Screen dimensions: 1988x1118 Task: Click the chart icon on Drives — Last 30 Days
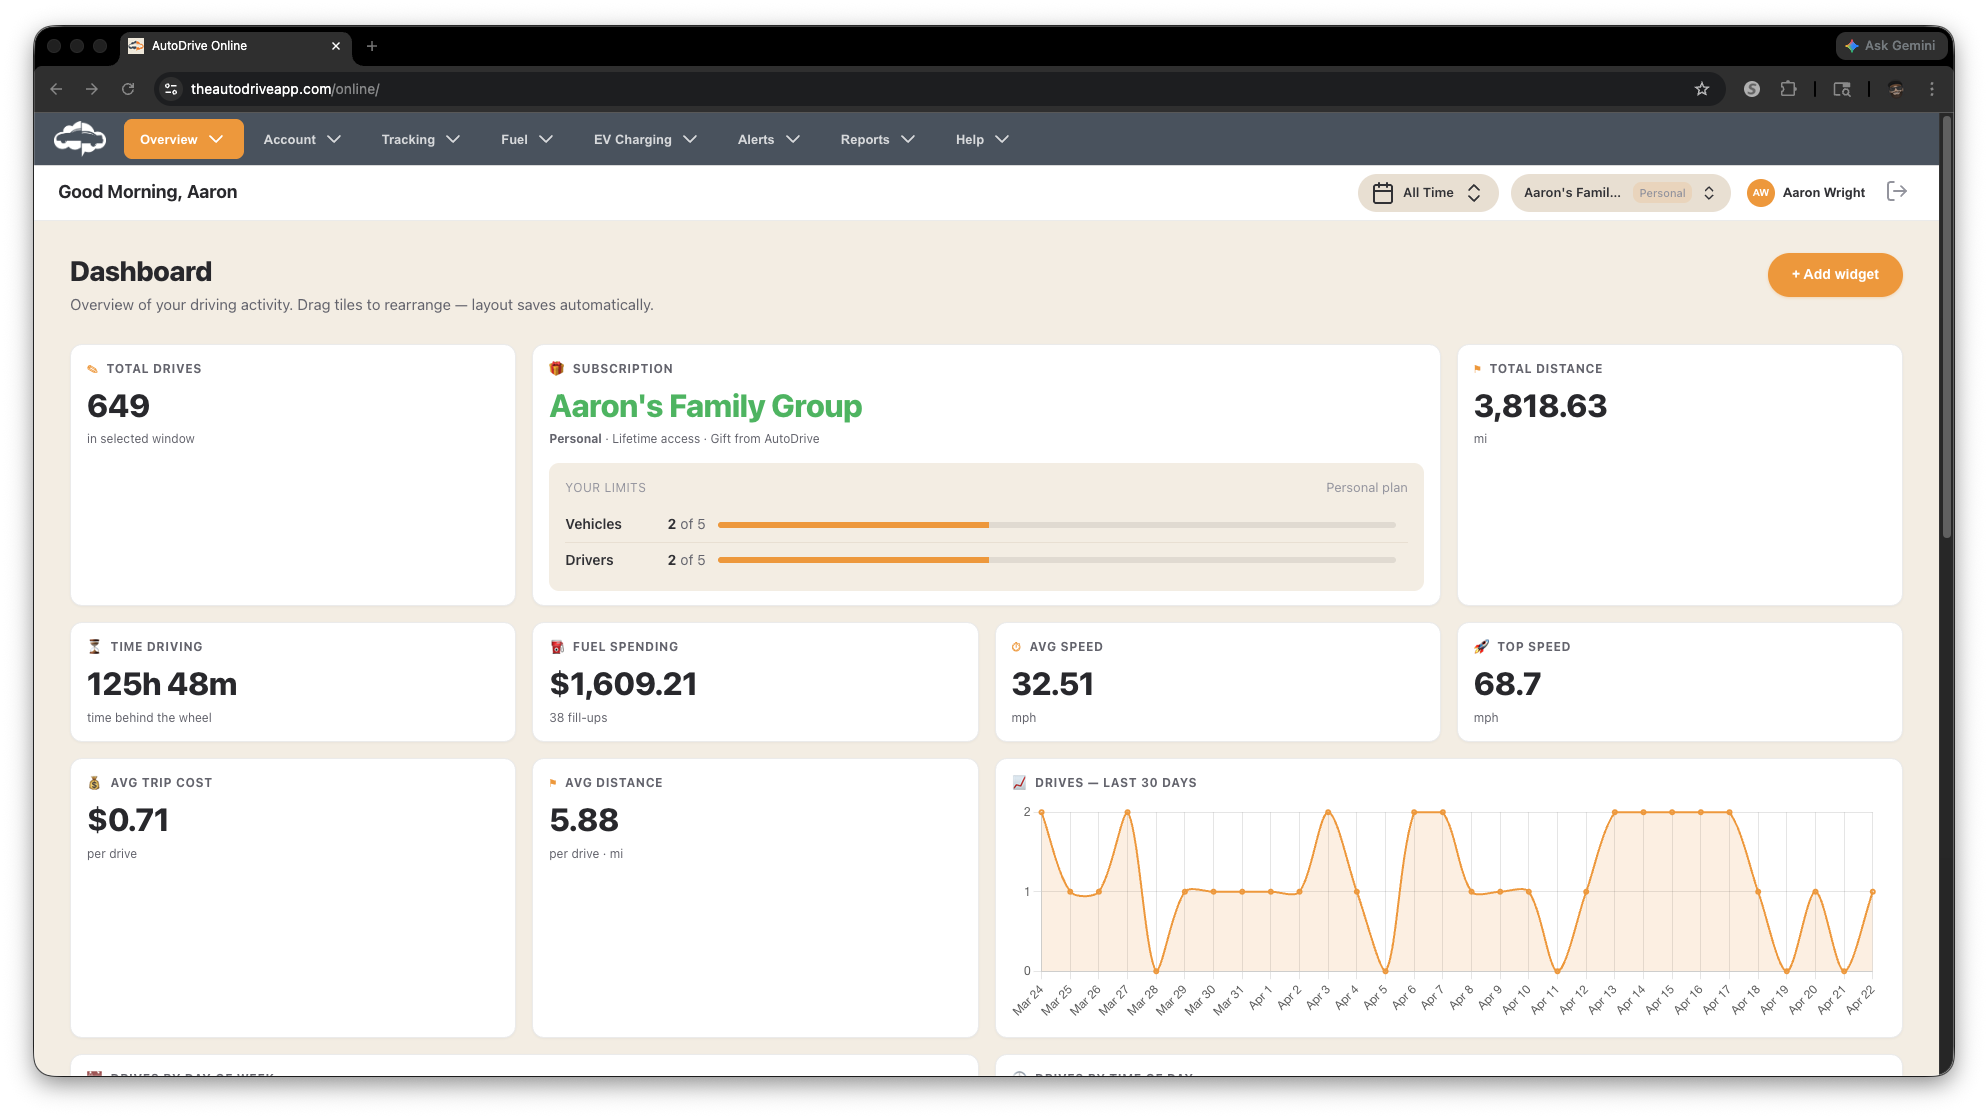coord(1021,782)
